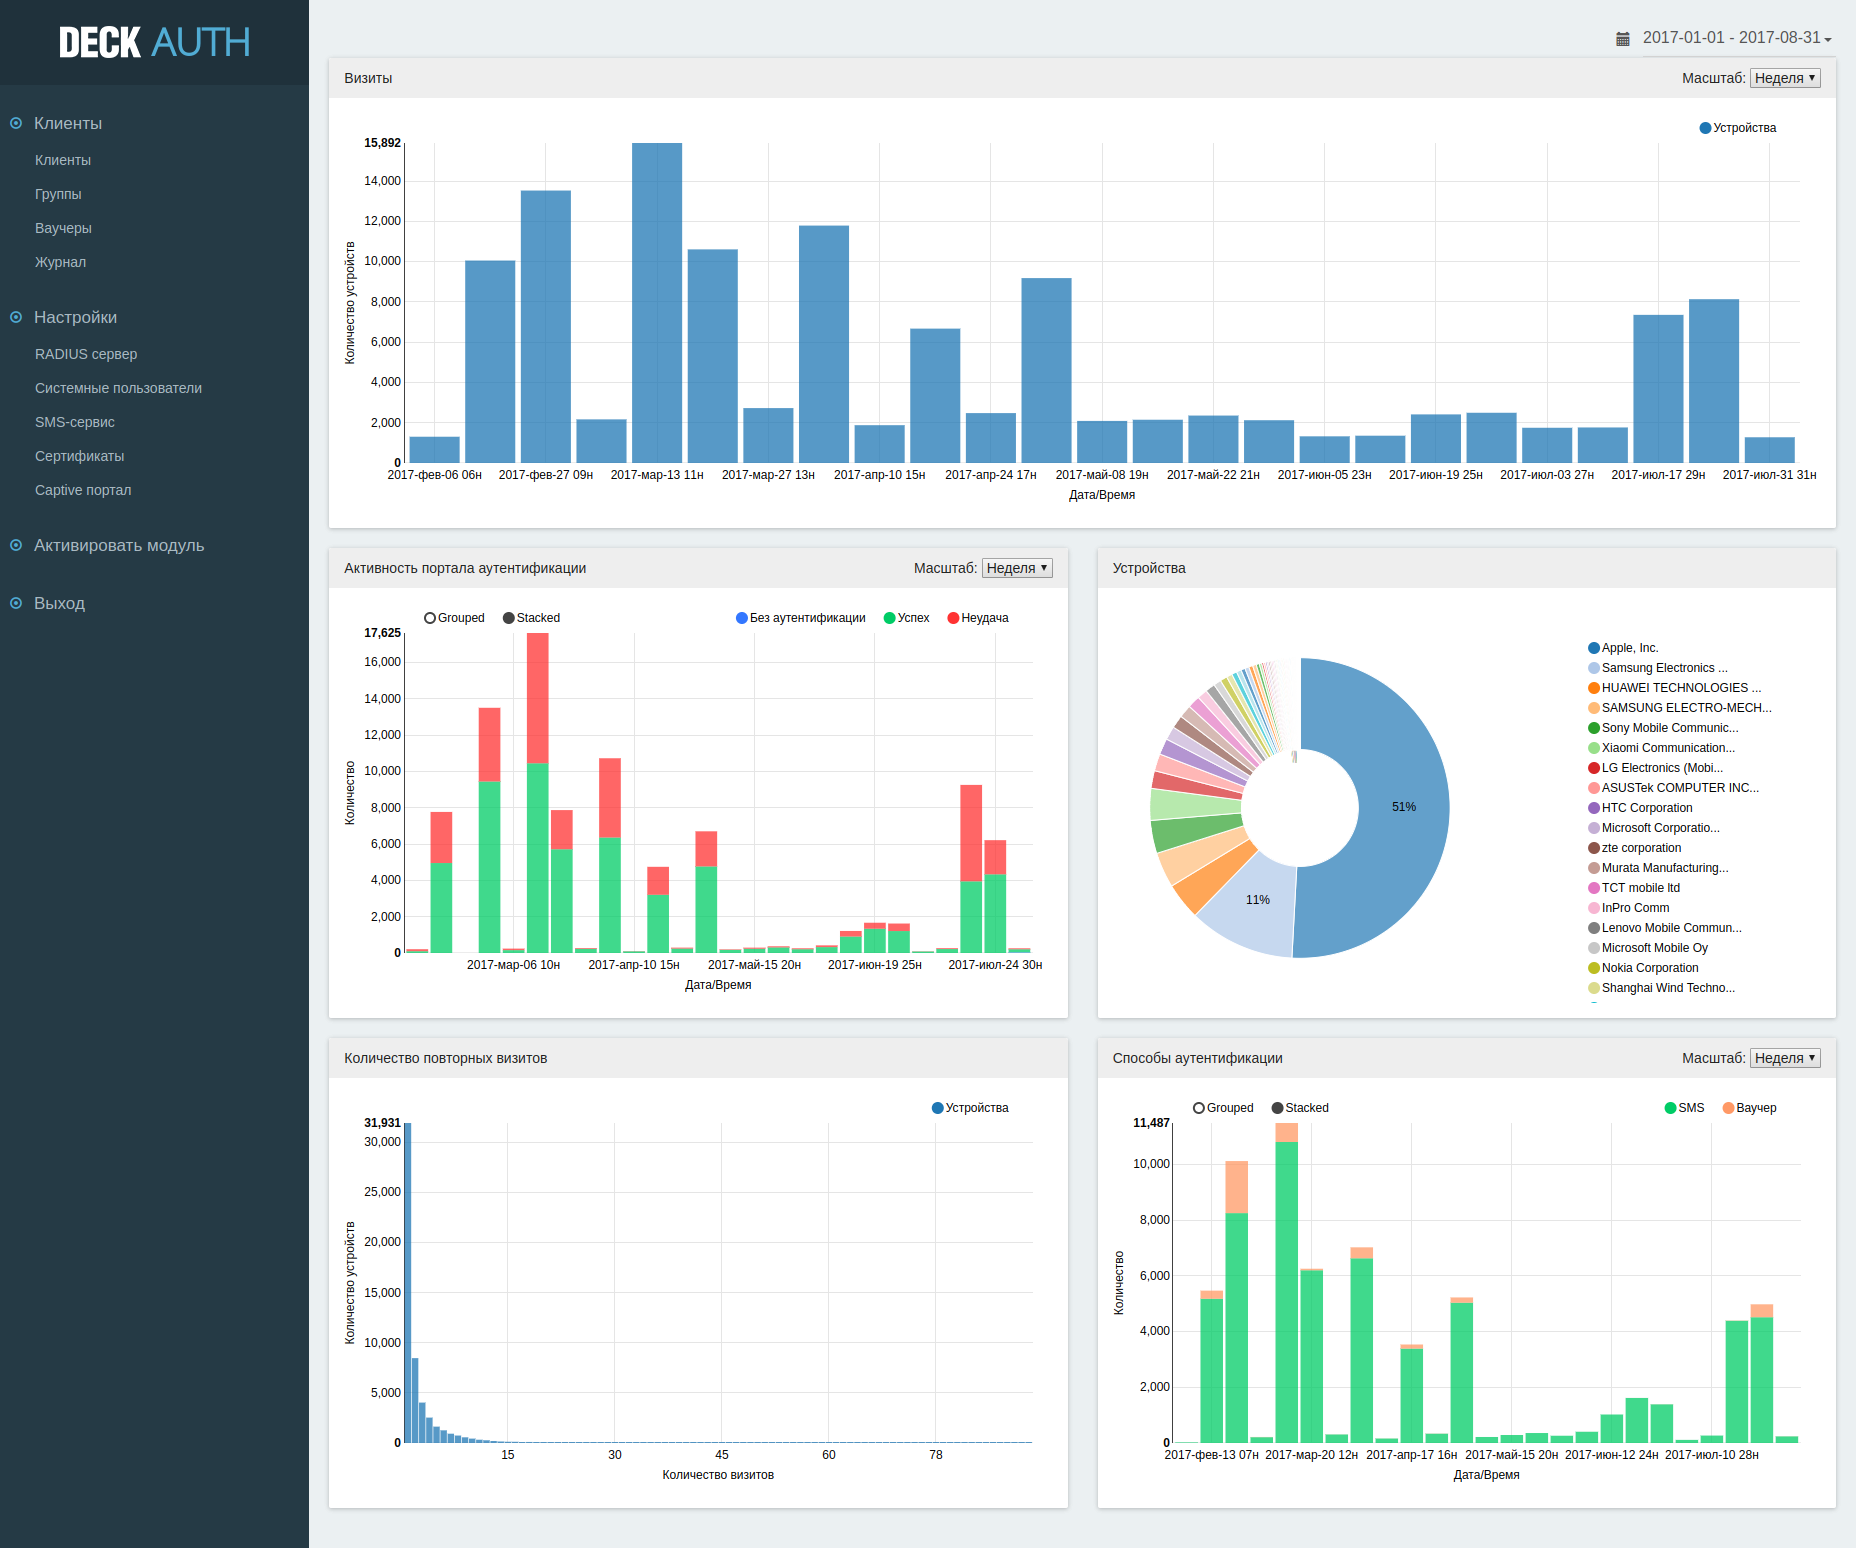
Task: Click the circle icon beside Выход
Action: pos(16,603)
